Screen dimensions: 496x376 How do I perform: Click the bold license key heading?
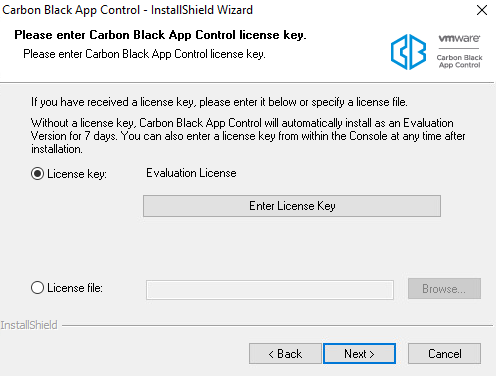click(x=160, y=35)
